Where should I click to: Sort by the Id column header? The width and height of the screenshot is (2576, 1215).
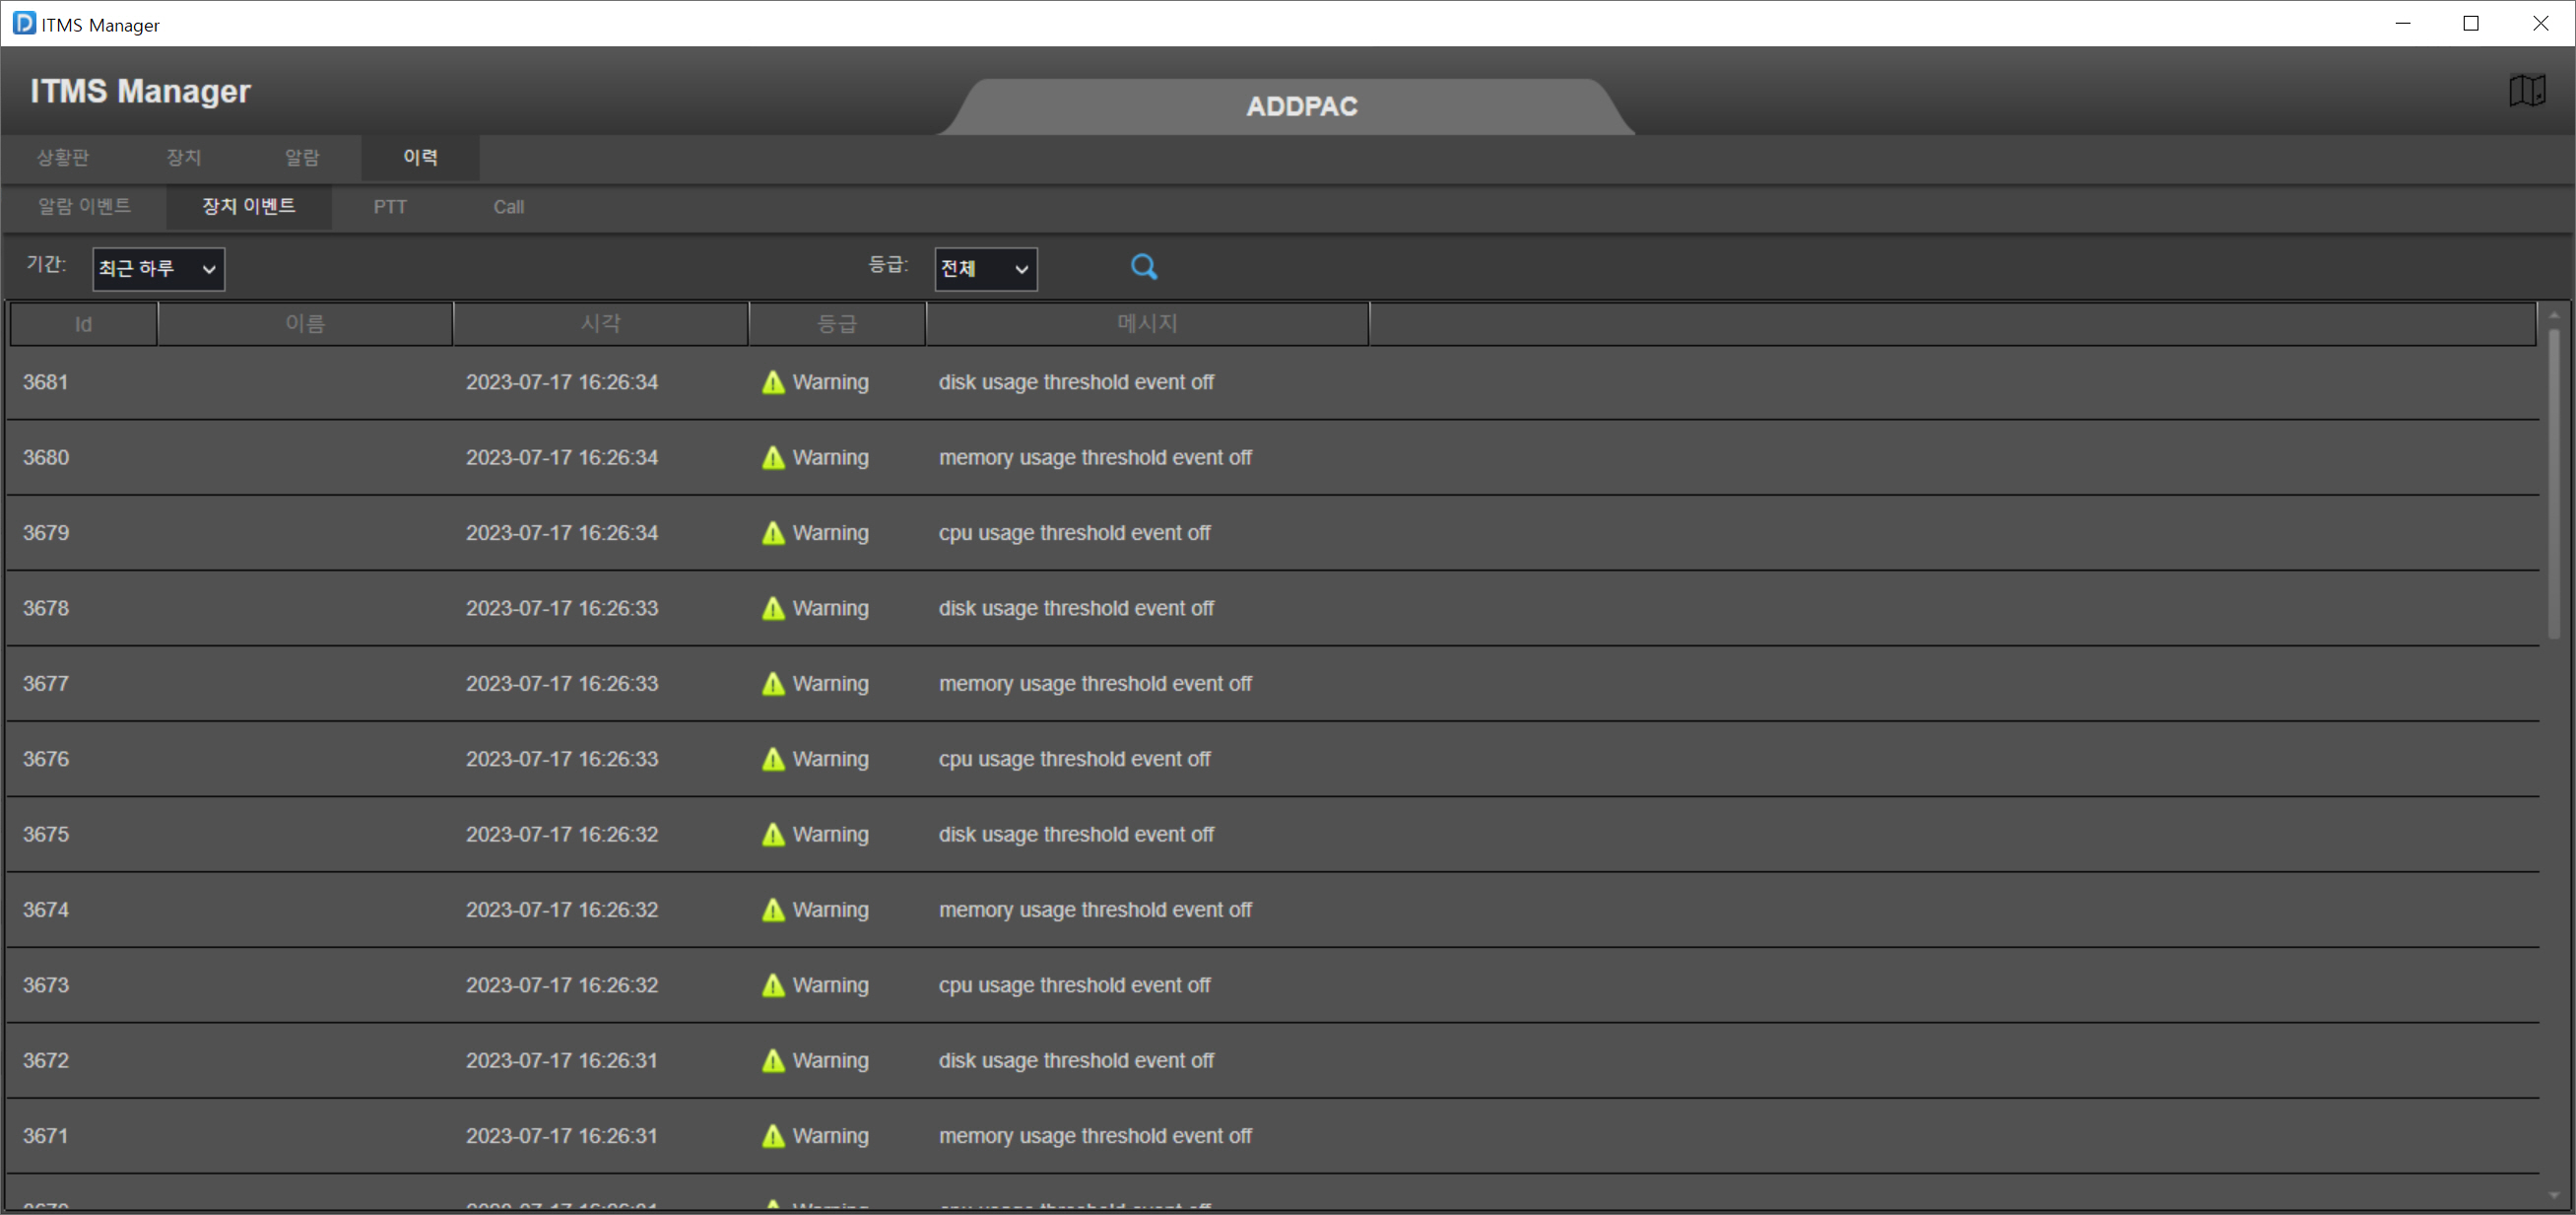(83, 324)
